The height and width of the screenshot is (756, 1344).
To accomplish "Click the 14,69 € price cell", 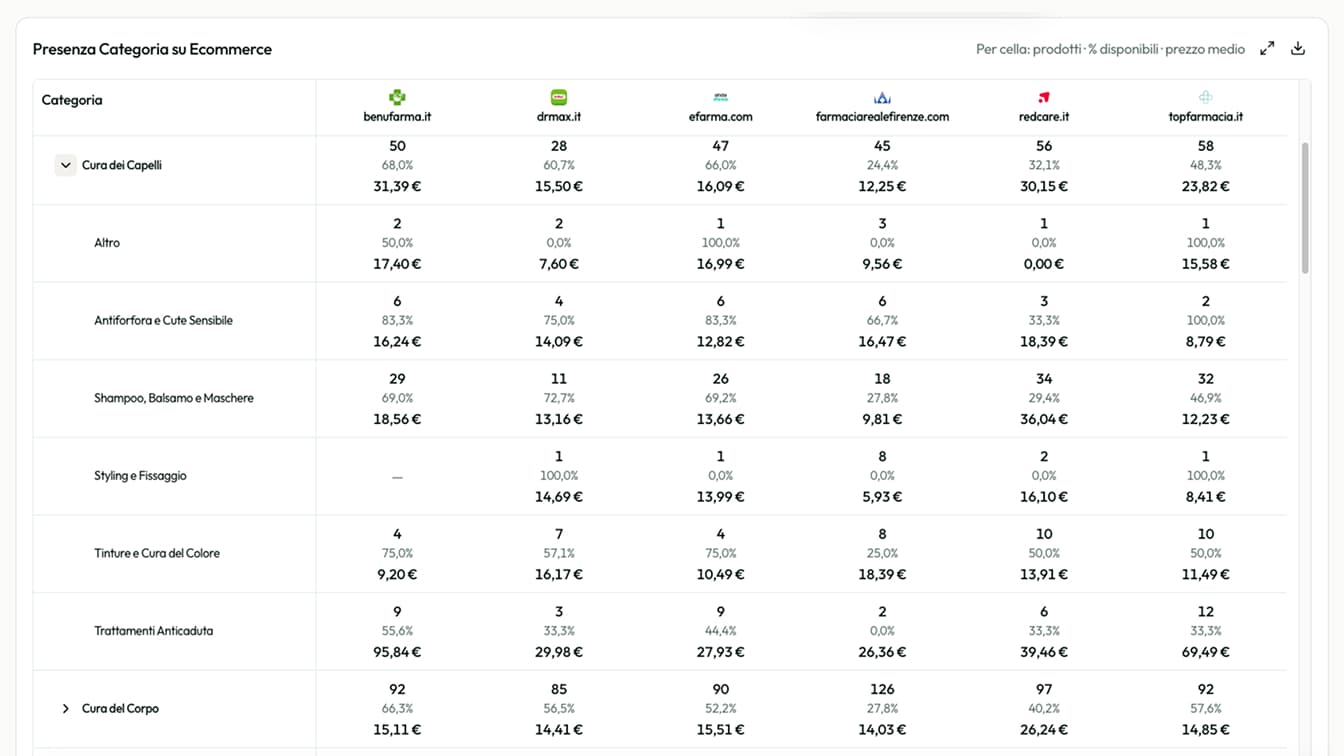I will click(559, 497).
